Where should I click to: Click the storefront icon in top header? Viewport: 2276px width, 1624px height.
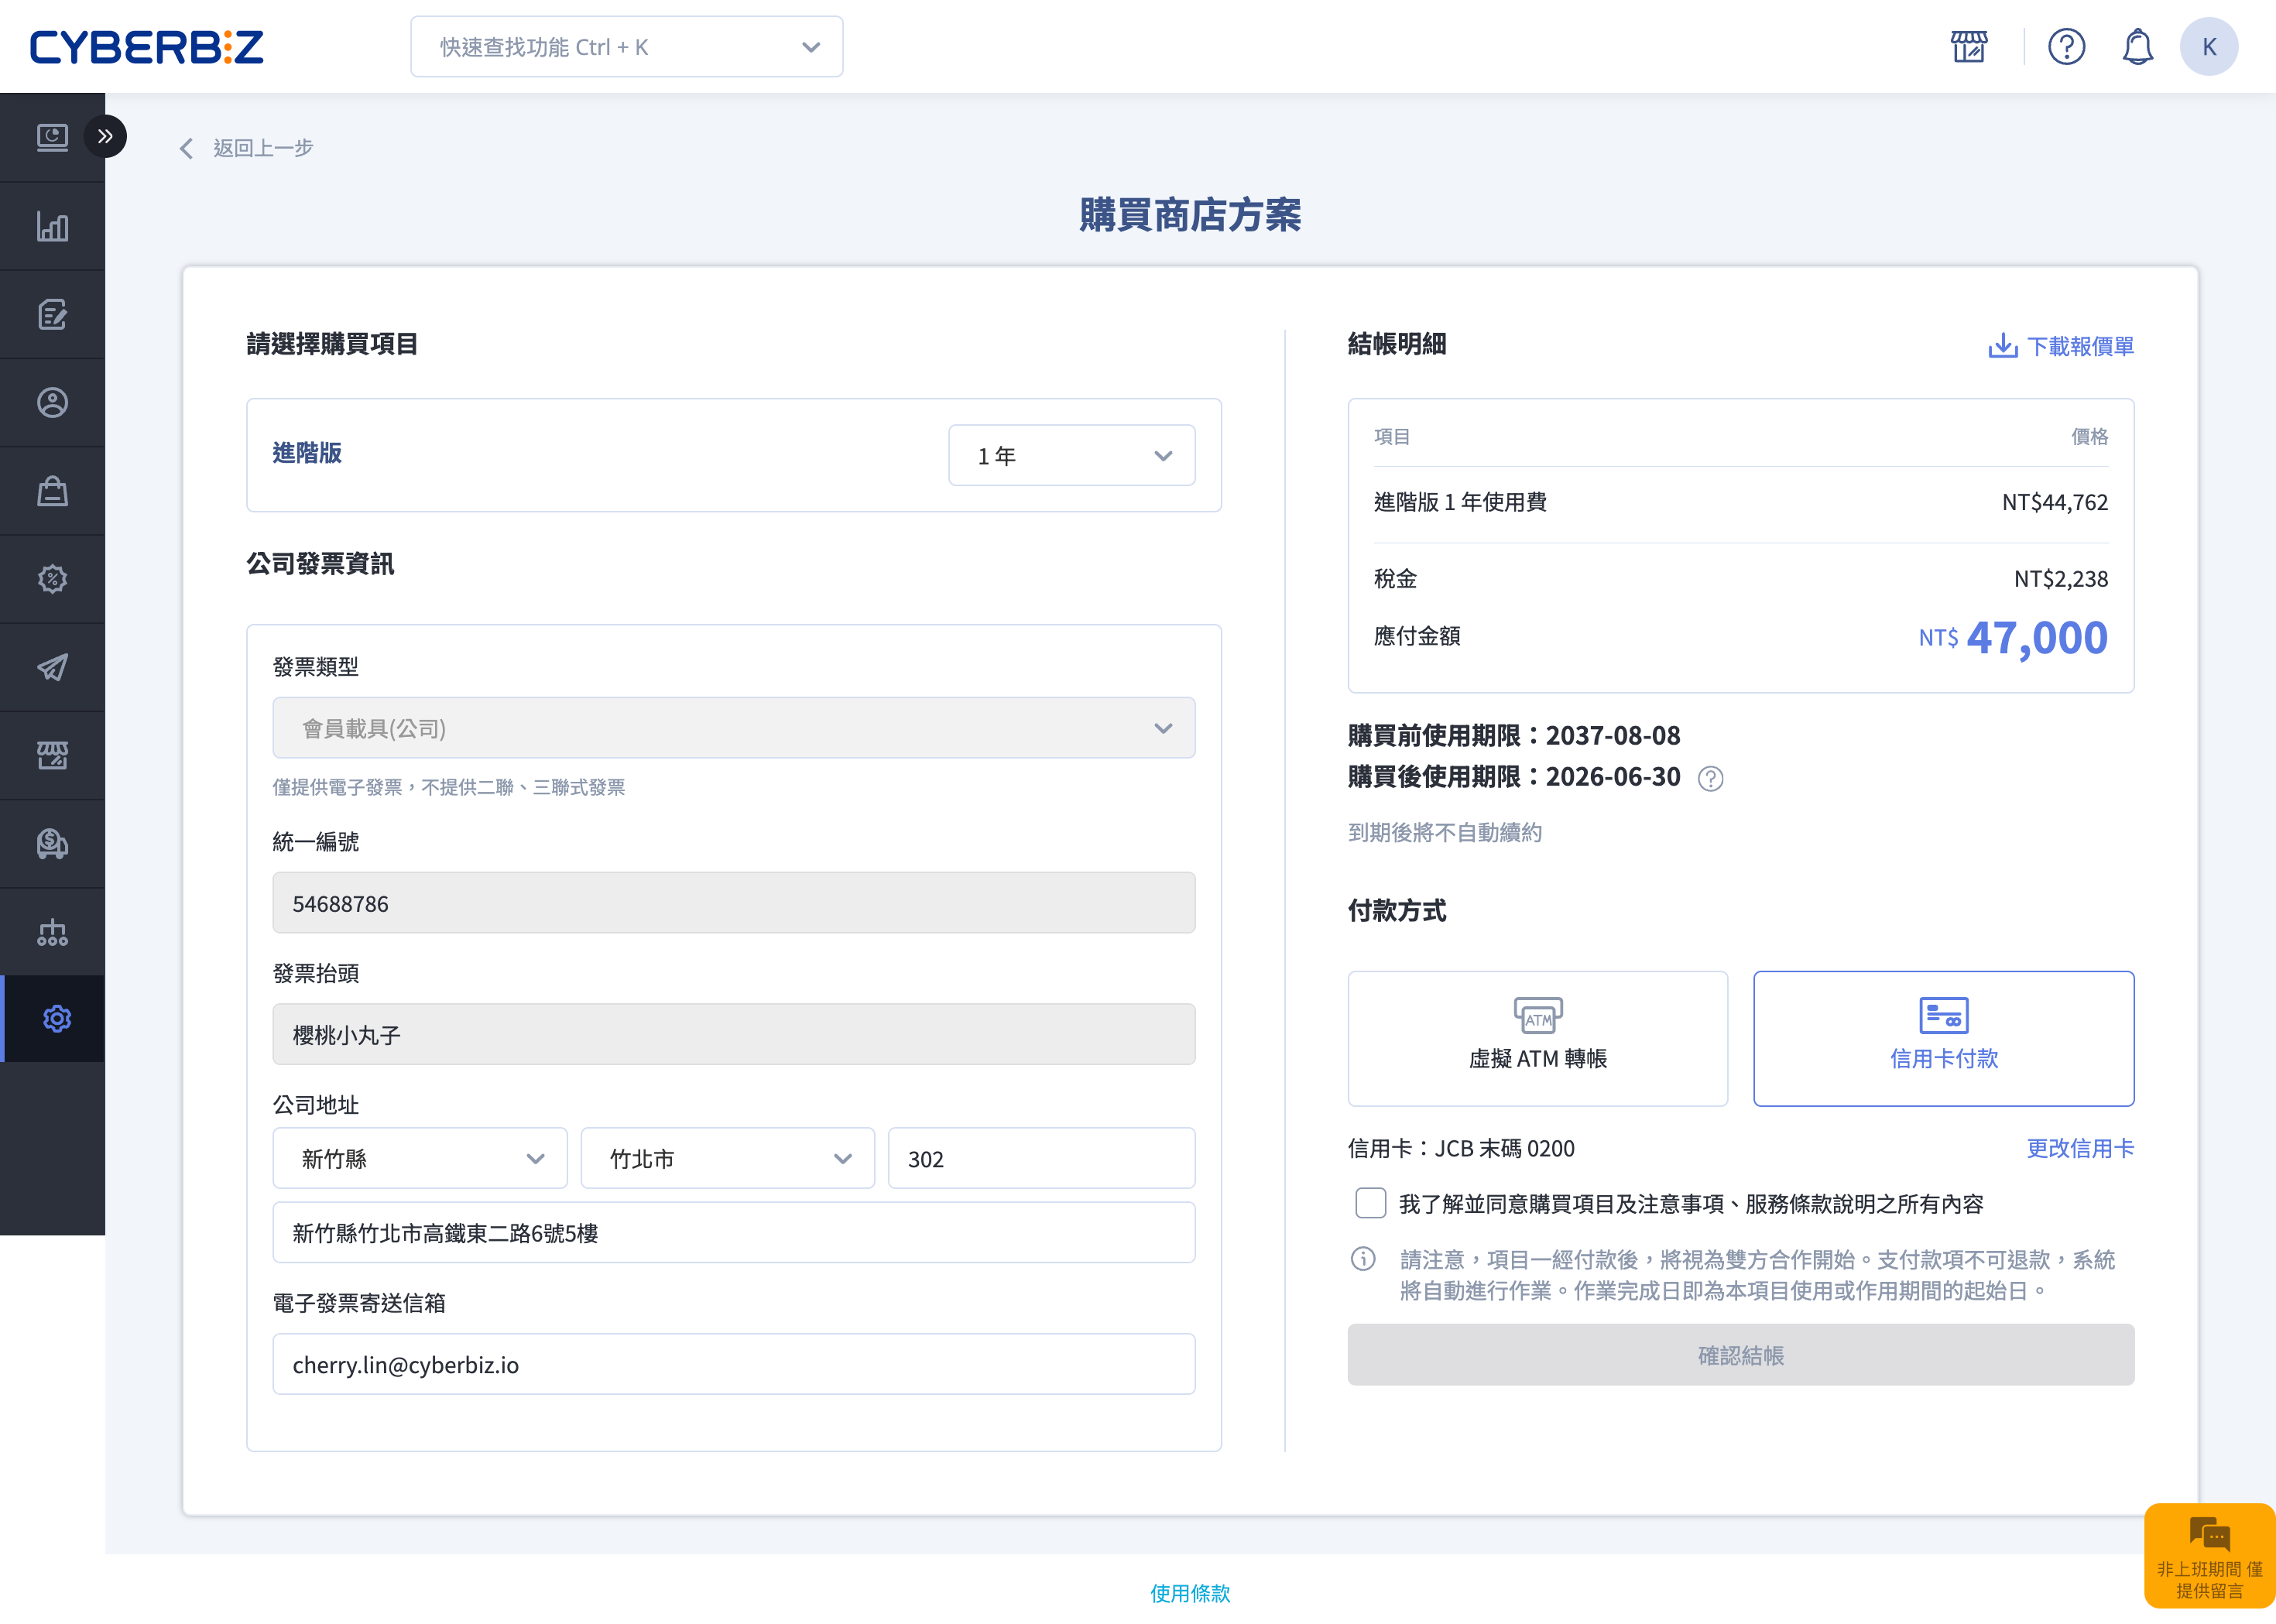point(1969,46)
